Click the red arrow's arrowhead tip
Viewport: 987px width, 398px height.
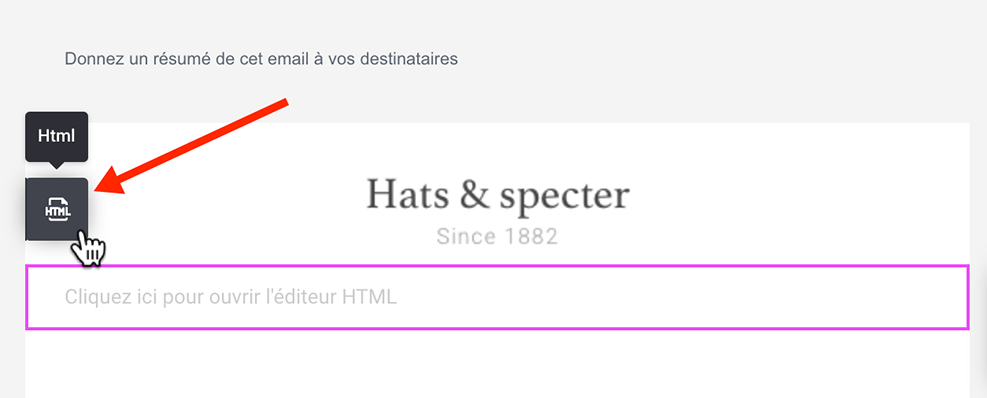click(x=99, y=185)
